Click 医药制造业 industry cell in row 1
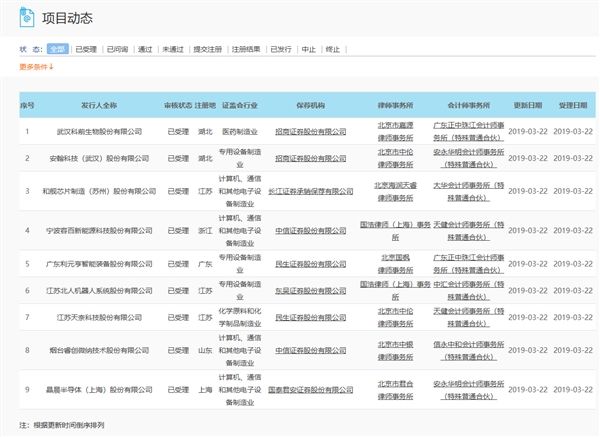 pos(240,131)
